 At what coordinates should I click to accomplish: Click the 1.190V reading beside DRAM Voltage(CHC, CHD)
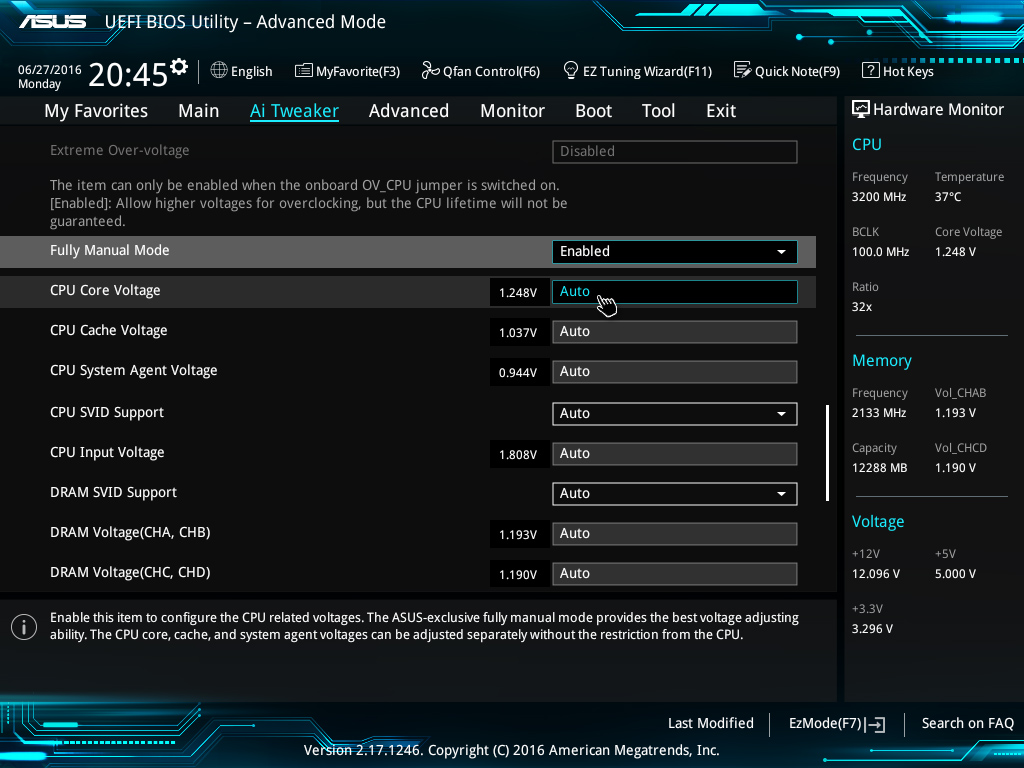click(x=518, y=574)
